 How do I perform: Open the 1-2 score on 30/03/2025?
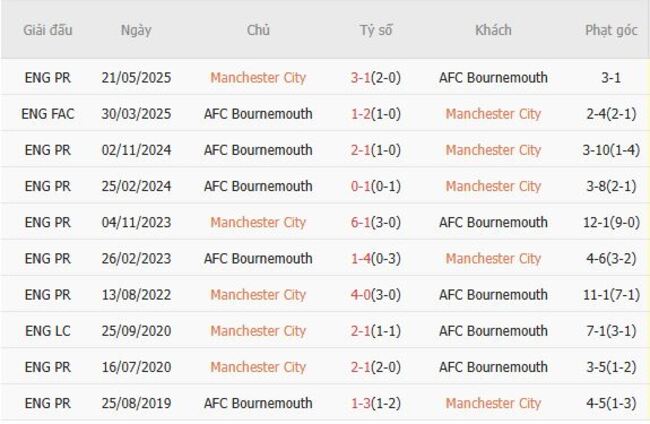pyautogui.click(x=364, y=114)
